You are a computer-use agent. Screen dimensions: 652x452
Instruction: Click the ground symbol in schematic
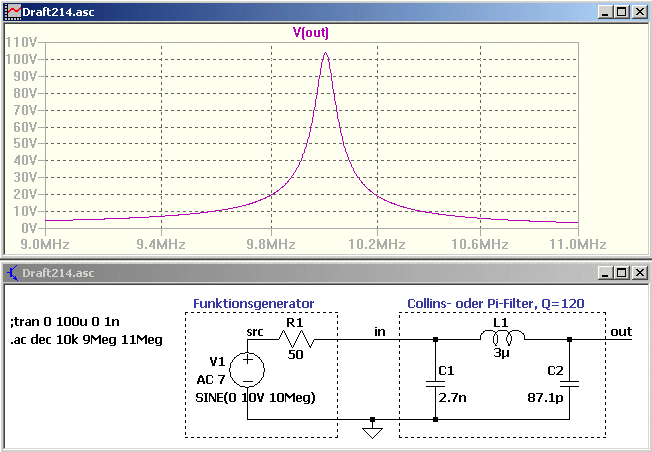(372, 430)
